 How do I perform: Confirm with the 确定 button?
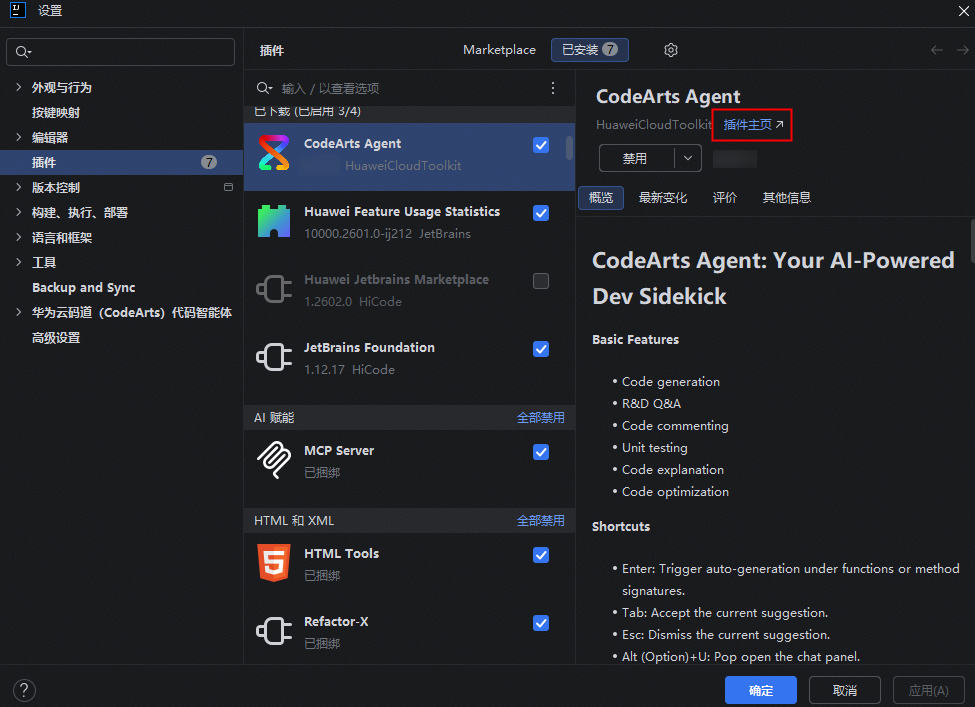(760, 690)
